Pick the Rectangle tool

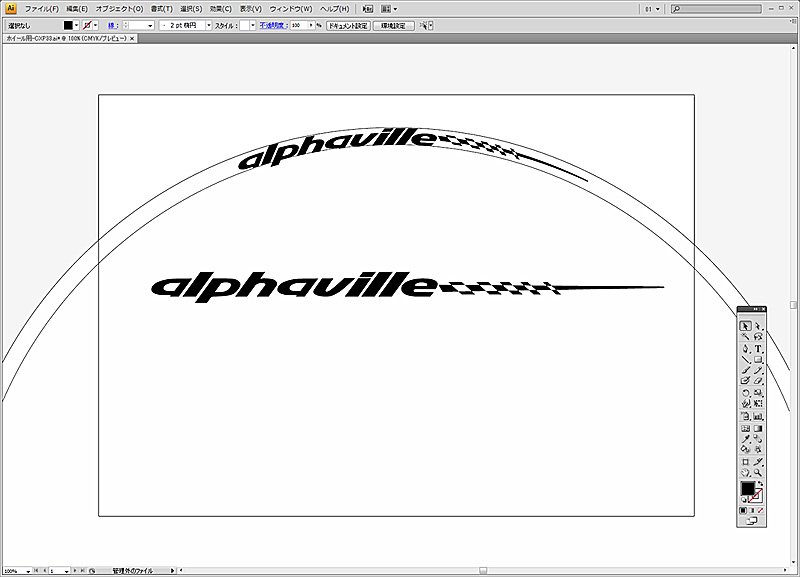[x=758, y=359]
